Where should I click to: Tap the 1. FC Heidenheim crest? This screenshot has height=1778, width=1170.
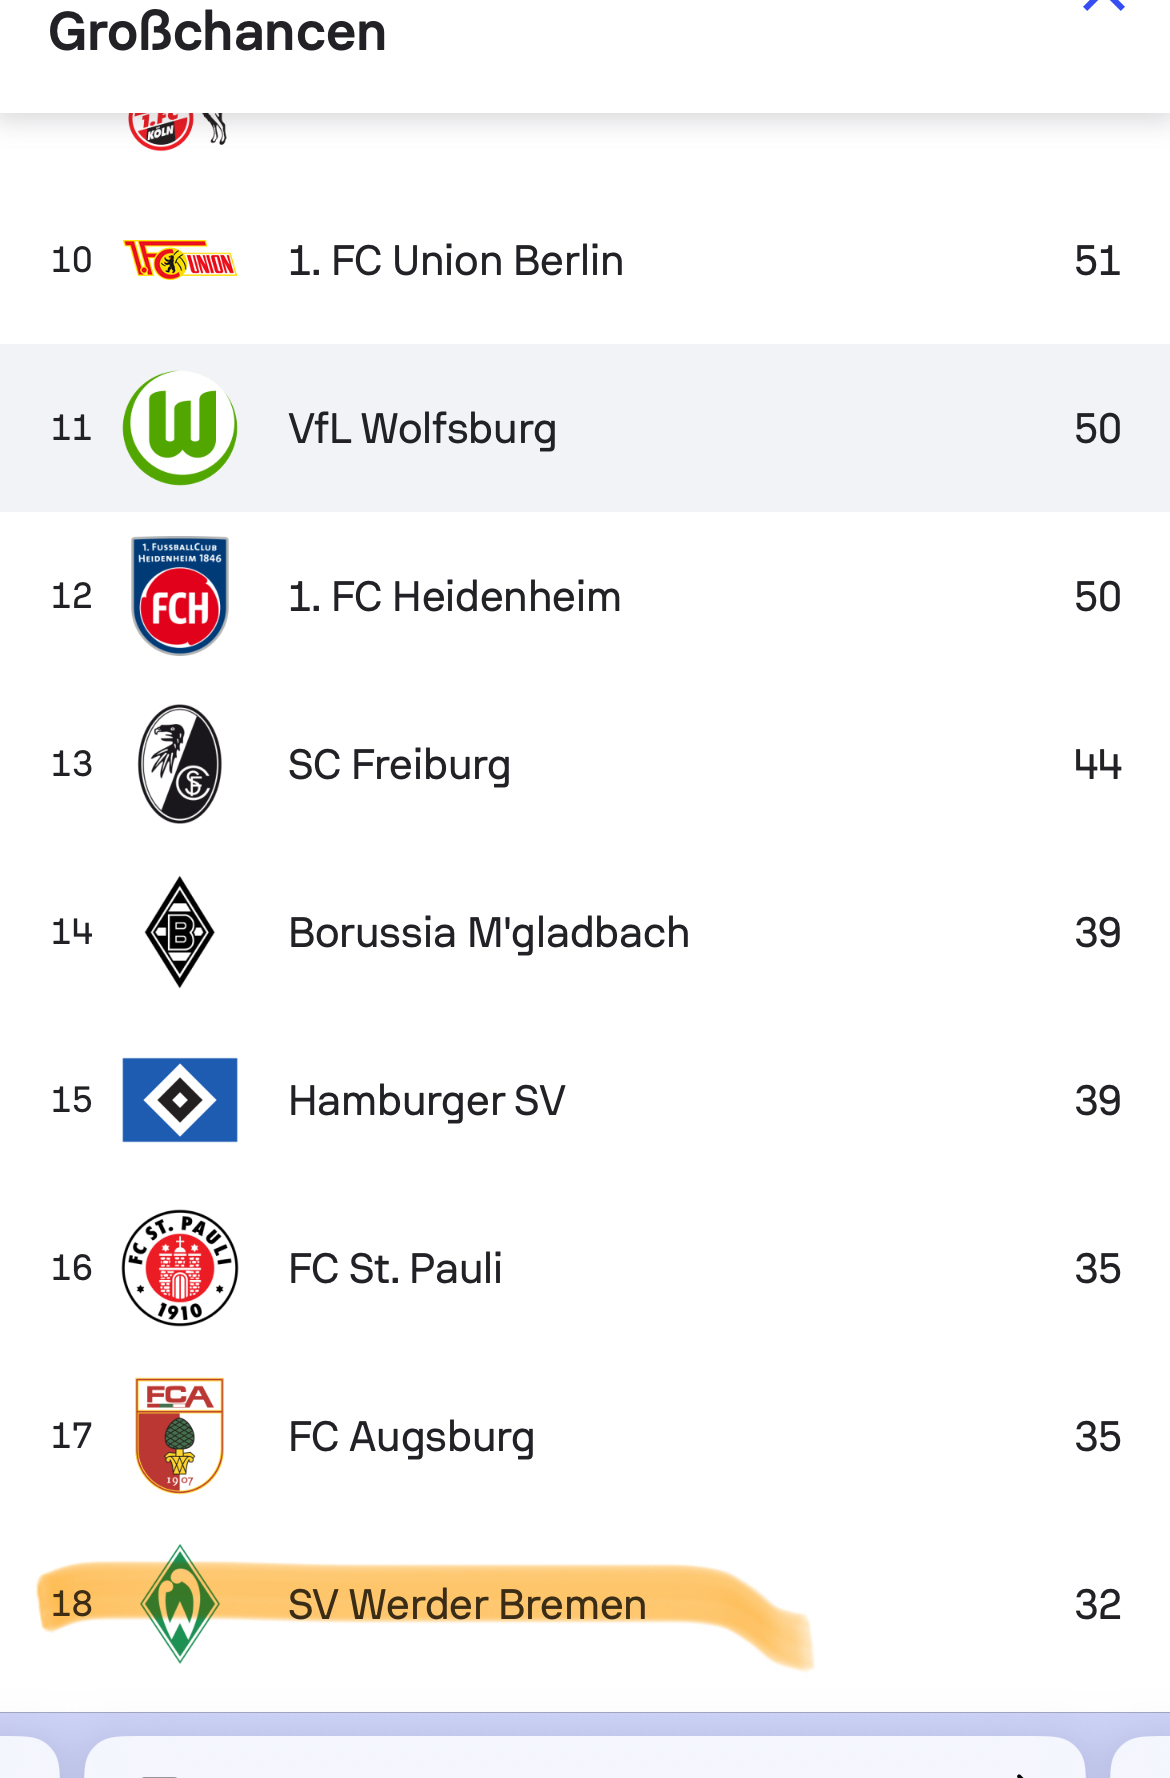point(180,596)
